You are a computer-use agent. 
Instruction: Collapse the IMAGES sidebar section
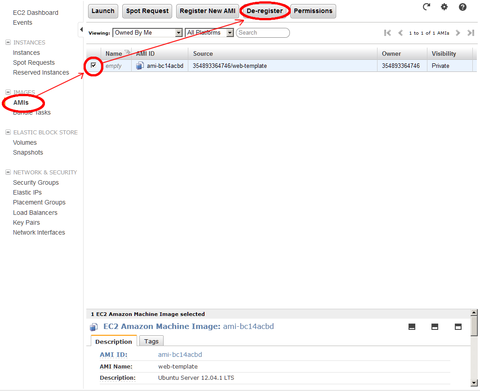[8, 92]
